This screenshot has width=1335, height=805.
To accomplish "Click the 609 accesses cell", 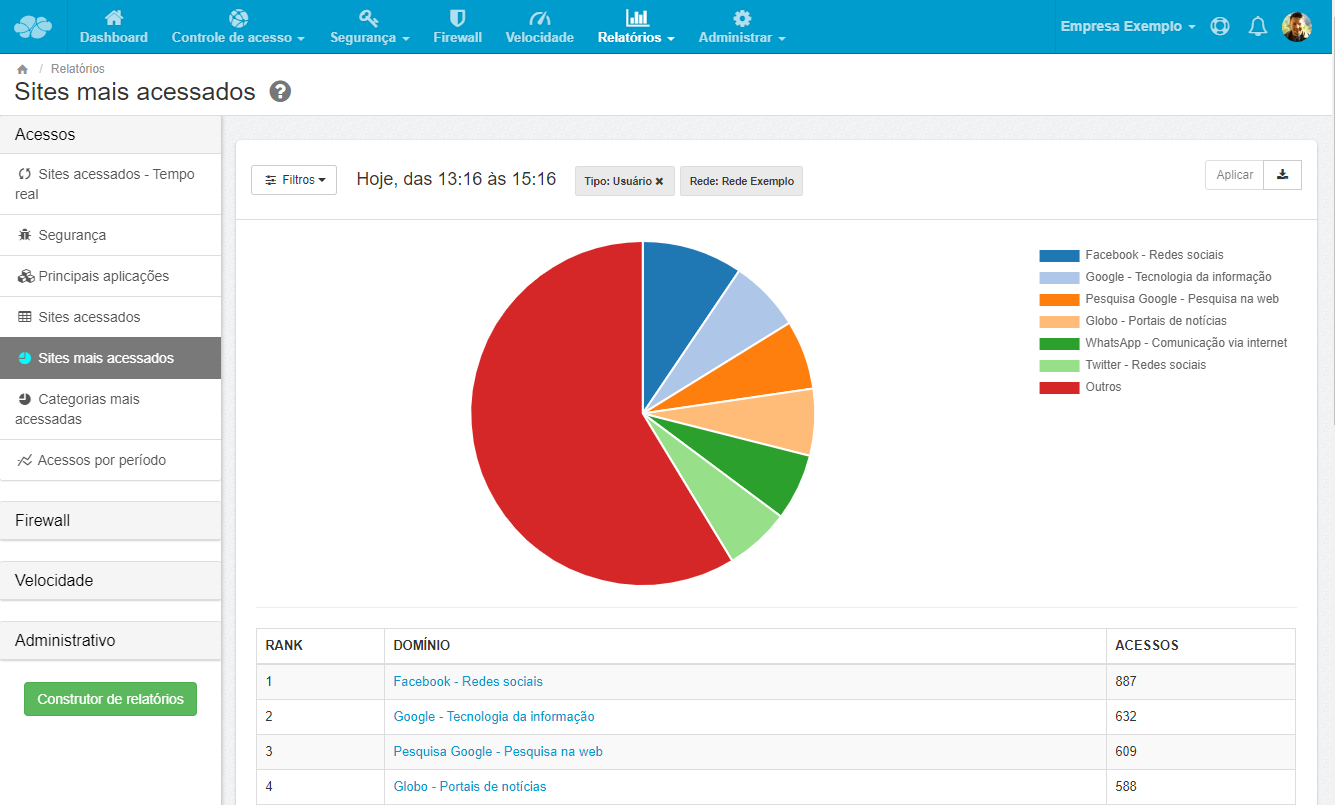I will (x=1201, y=751).
